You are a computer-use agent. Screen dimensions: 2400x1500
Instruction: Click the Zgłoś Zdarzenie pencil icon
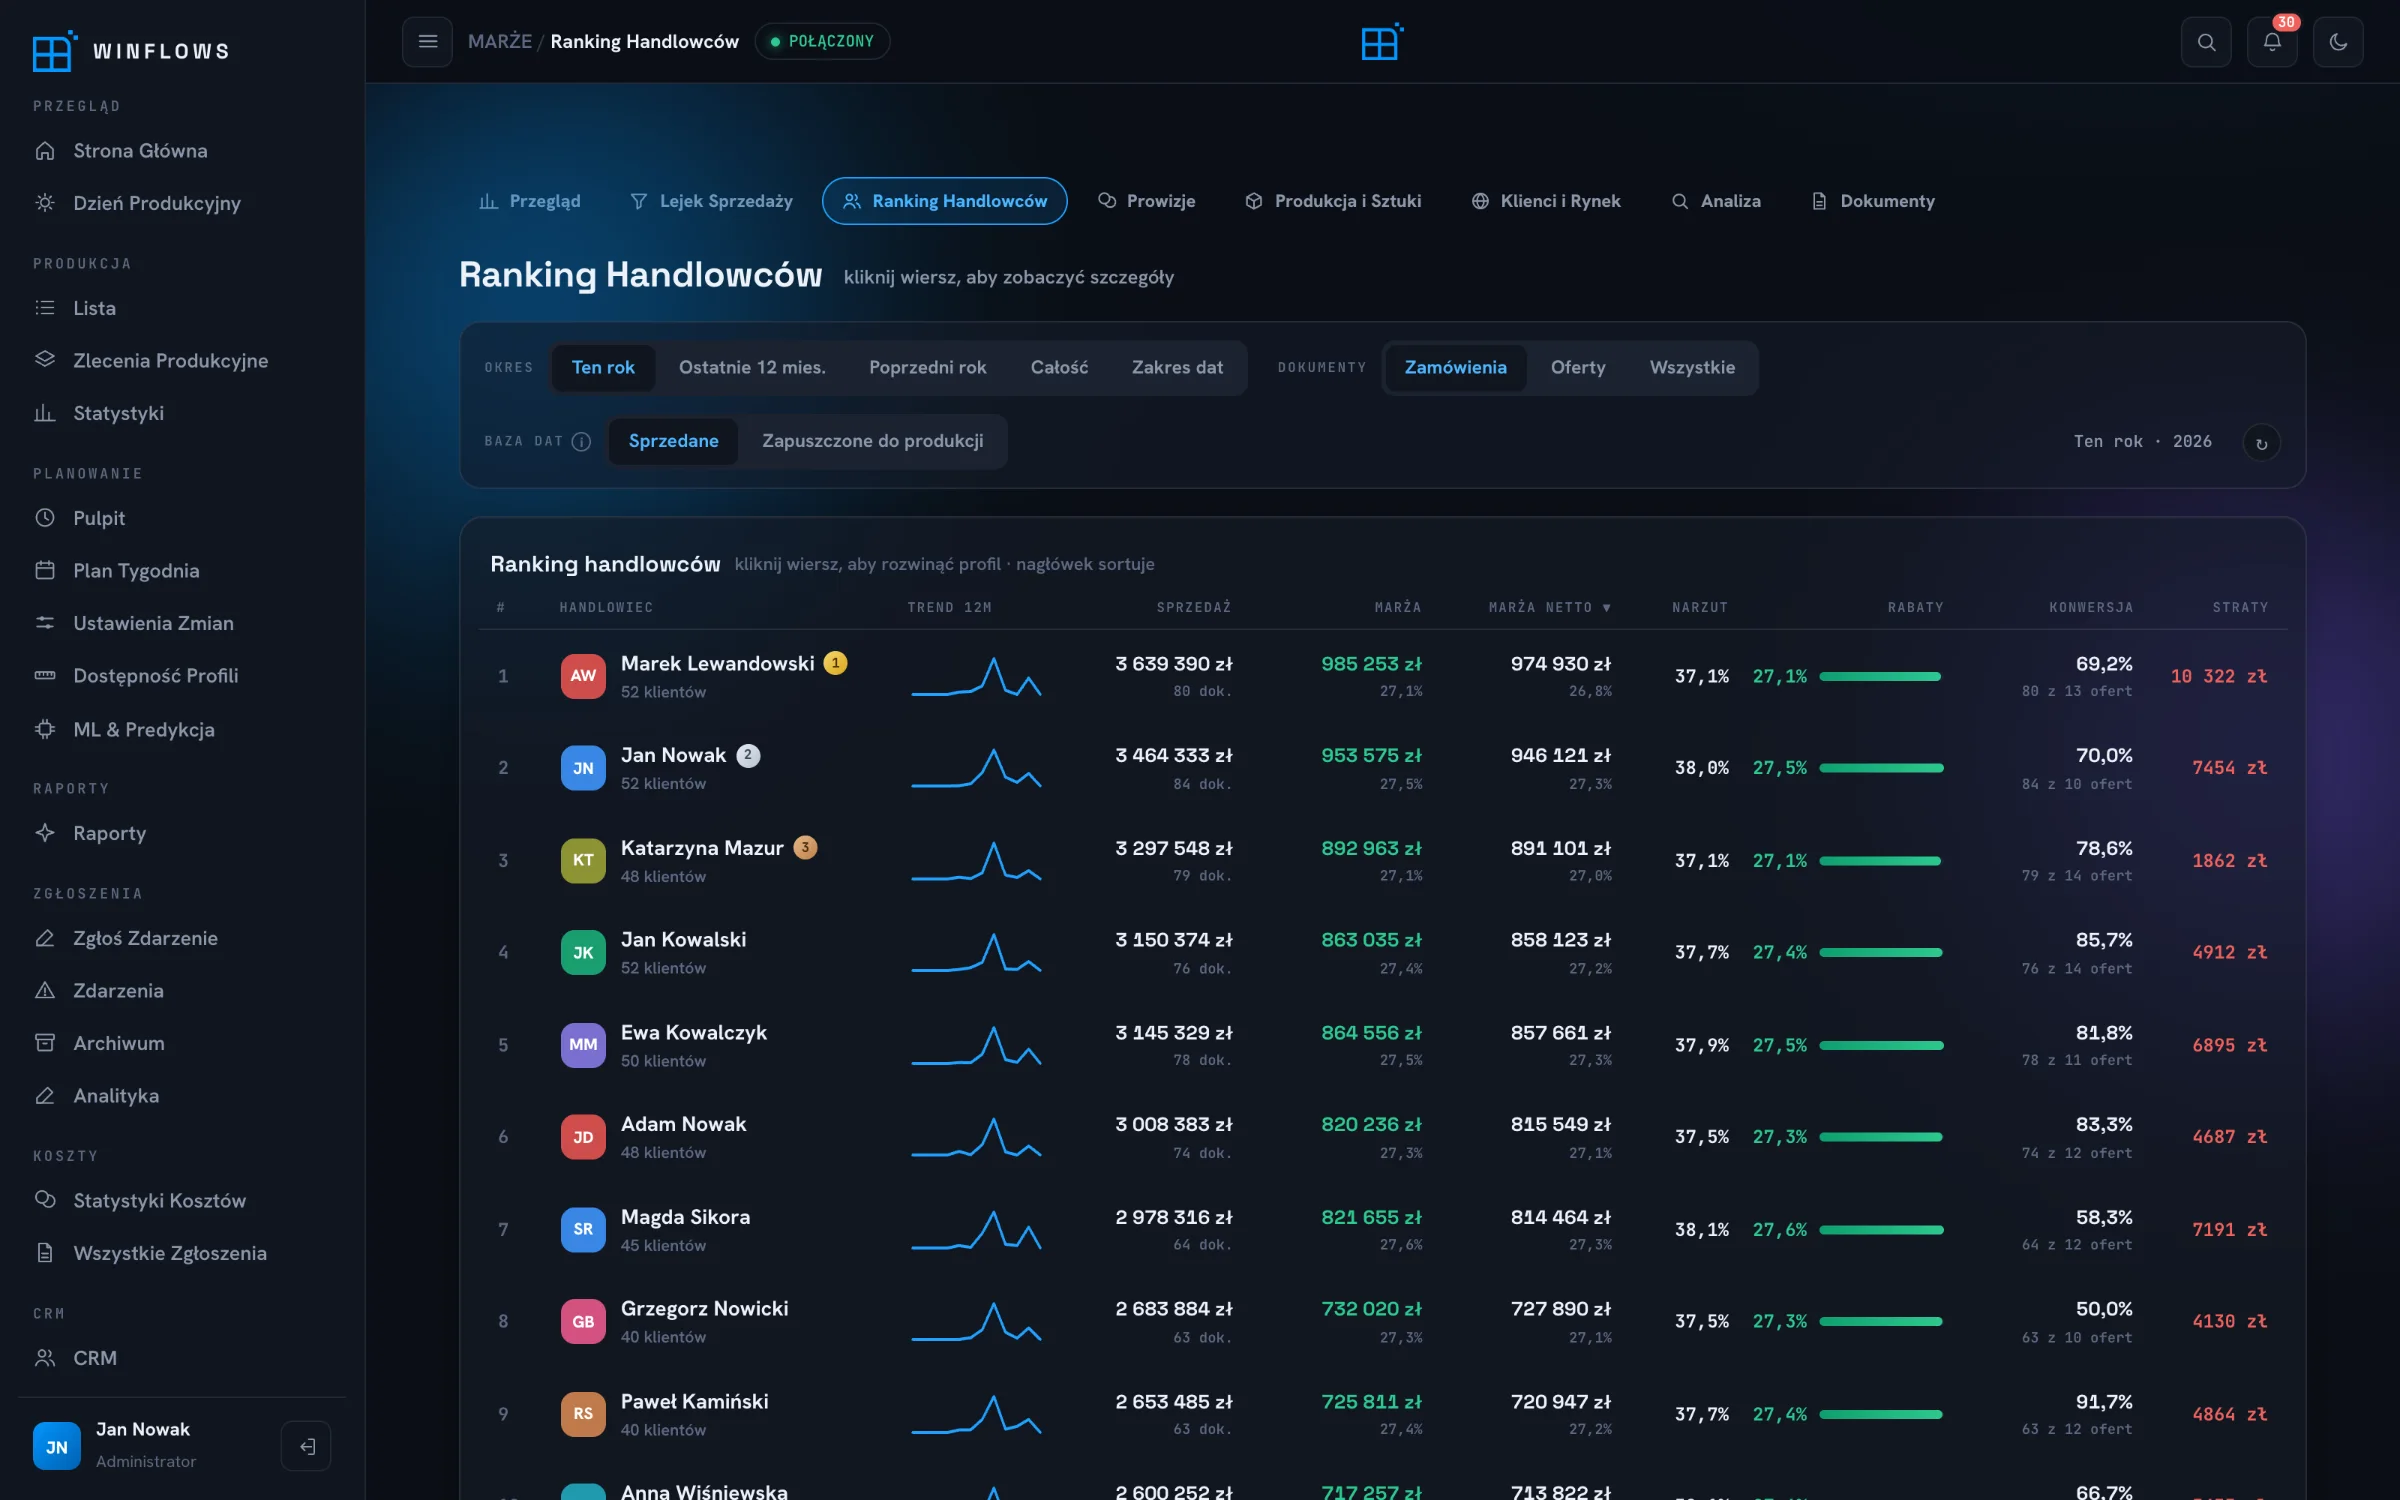tap(45, 938)
